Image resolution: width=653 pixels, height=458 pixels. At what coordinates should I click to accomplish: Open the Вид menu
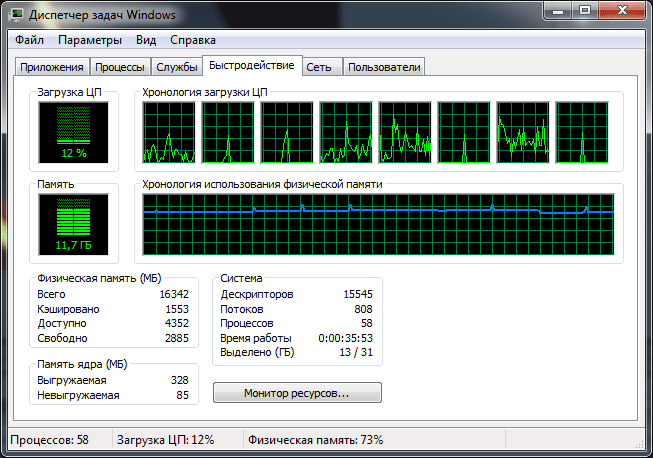point(146,40)
